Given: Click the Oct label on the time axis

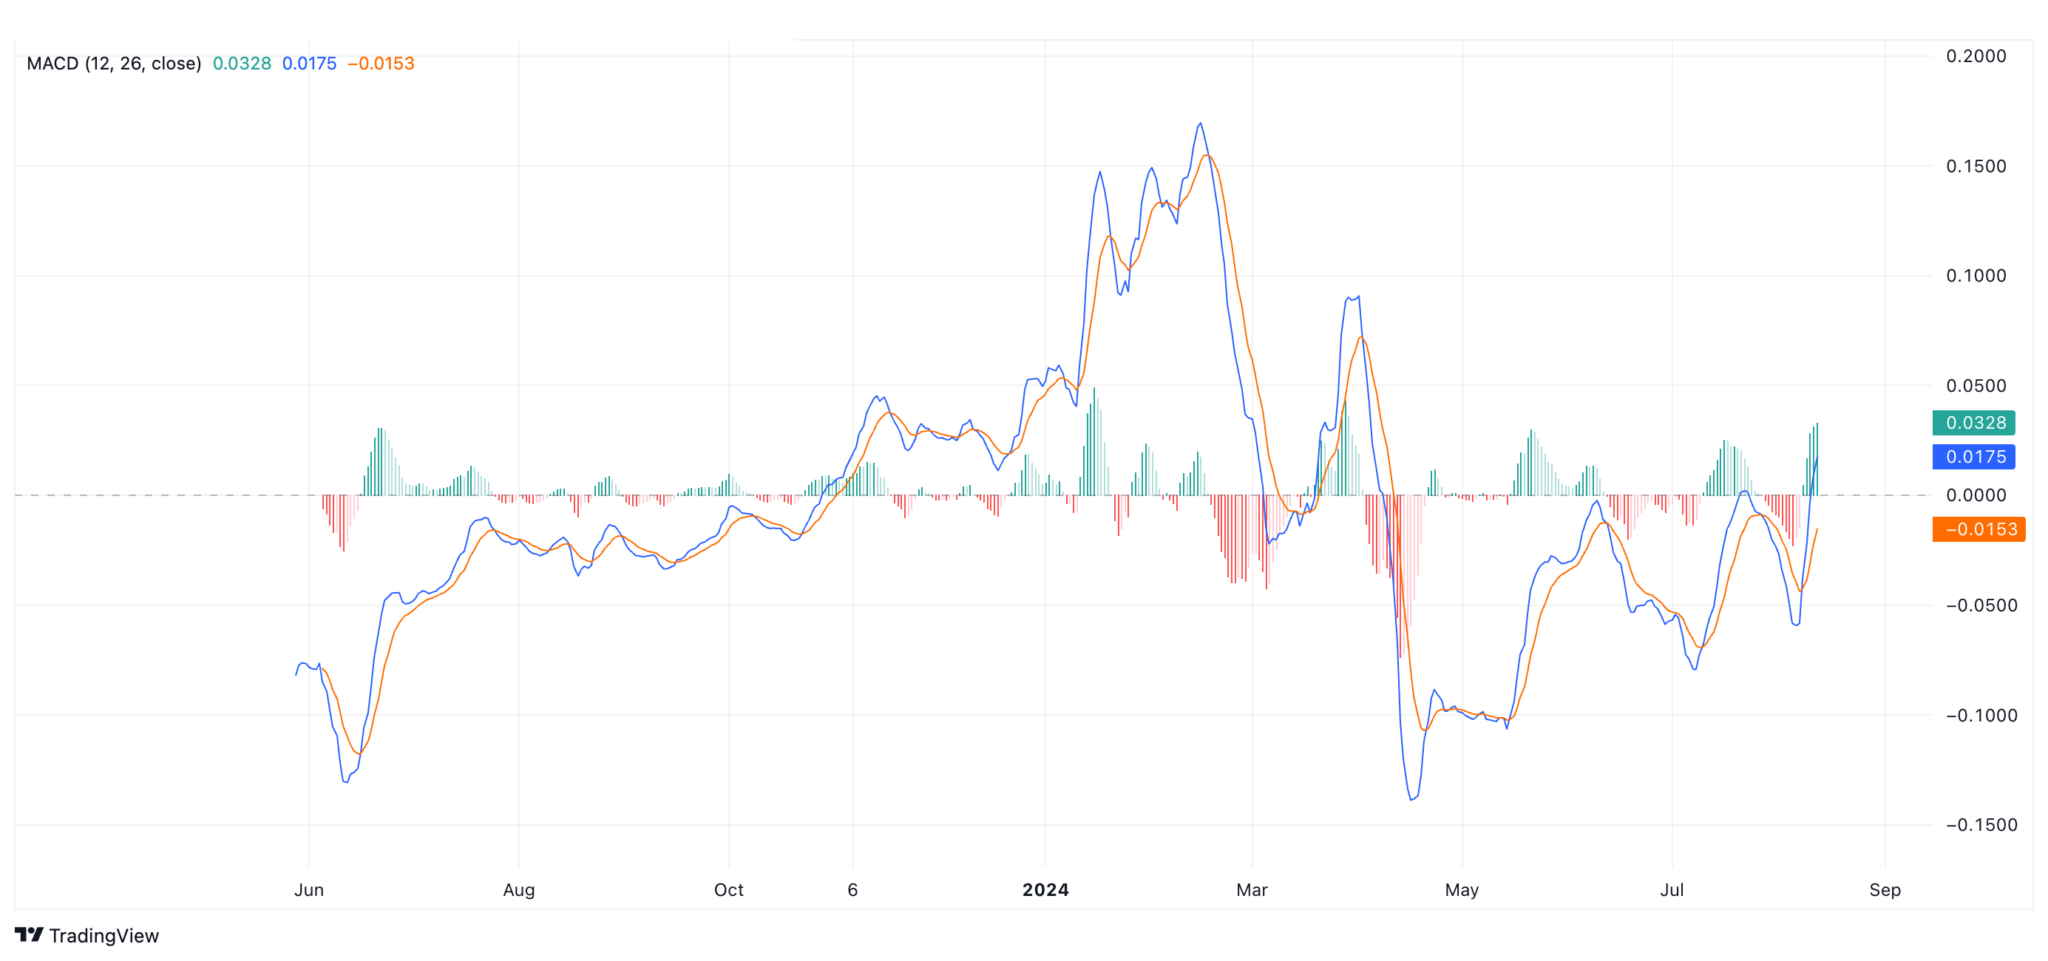Looking at the screenshot, I should pyautogui.click(x=729, y=890).
